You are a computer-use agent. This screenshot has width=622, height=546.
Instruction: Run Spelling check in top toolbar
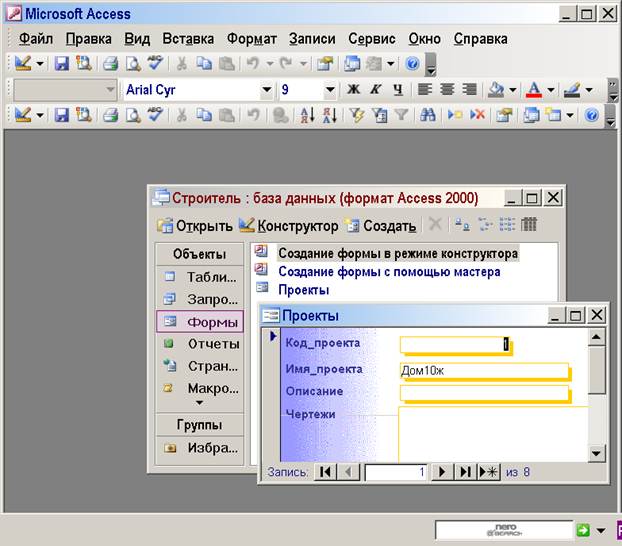coord(155,63)
